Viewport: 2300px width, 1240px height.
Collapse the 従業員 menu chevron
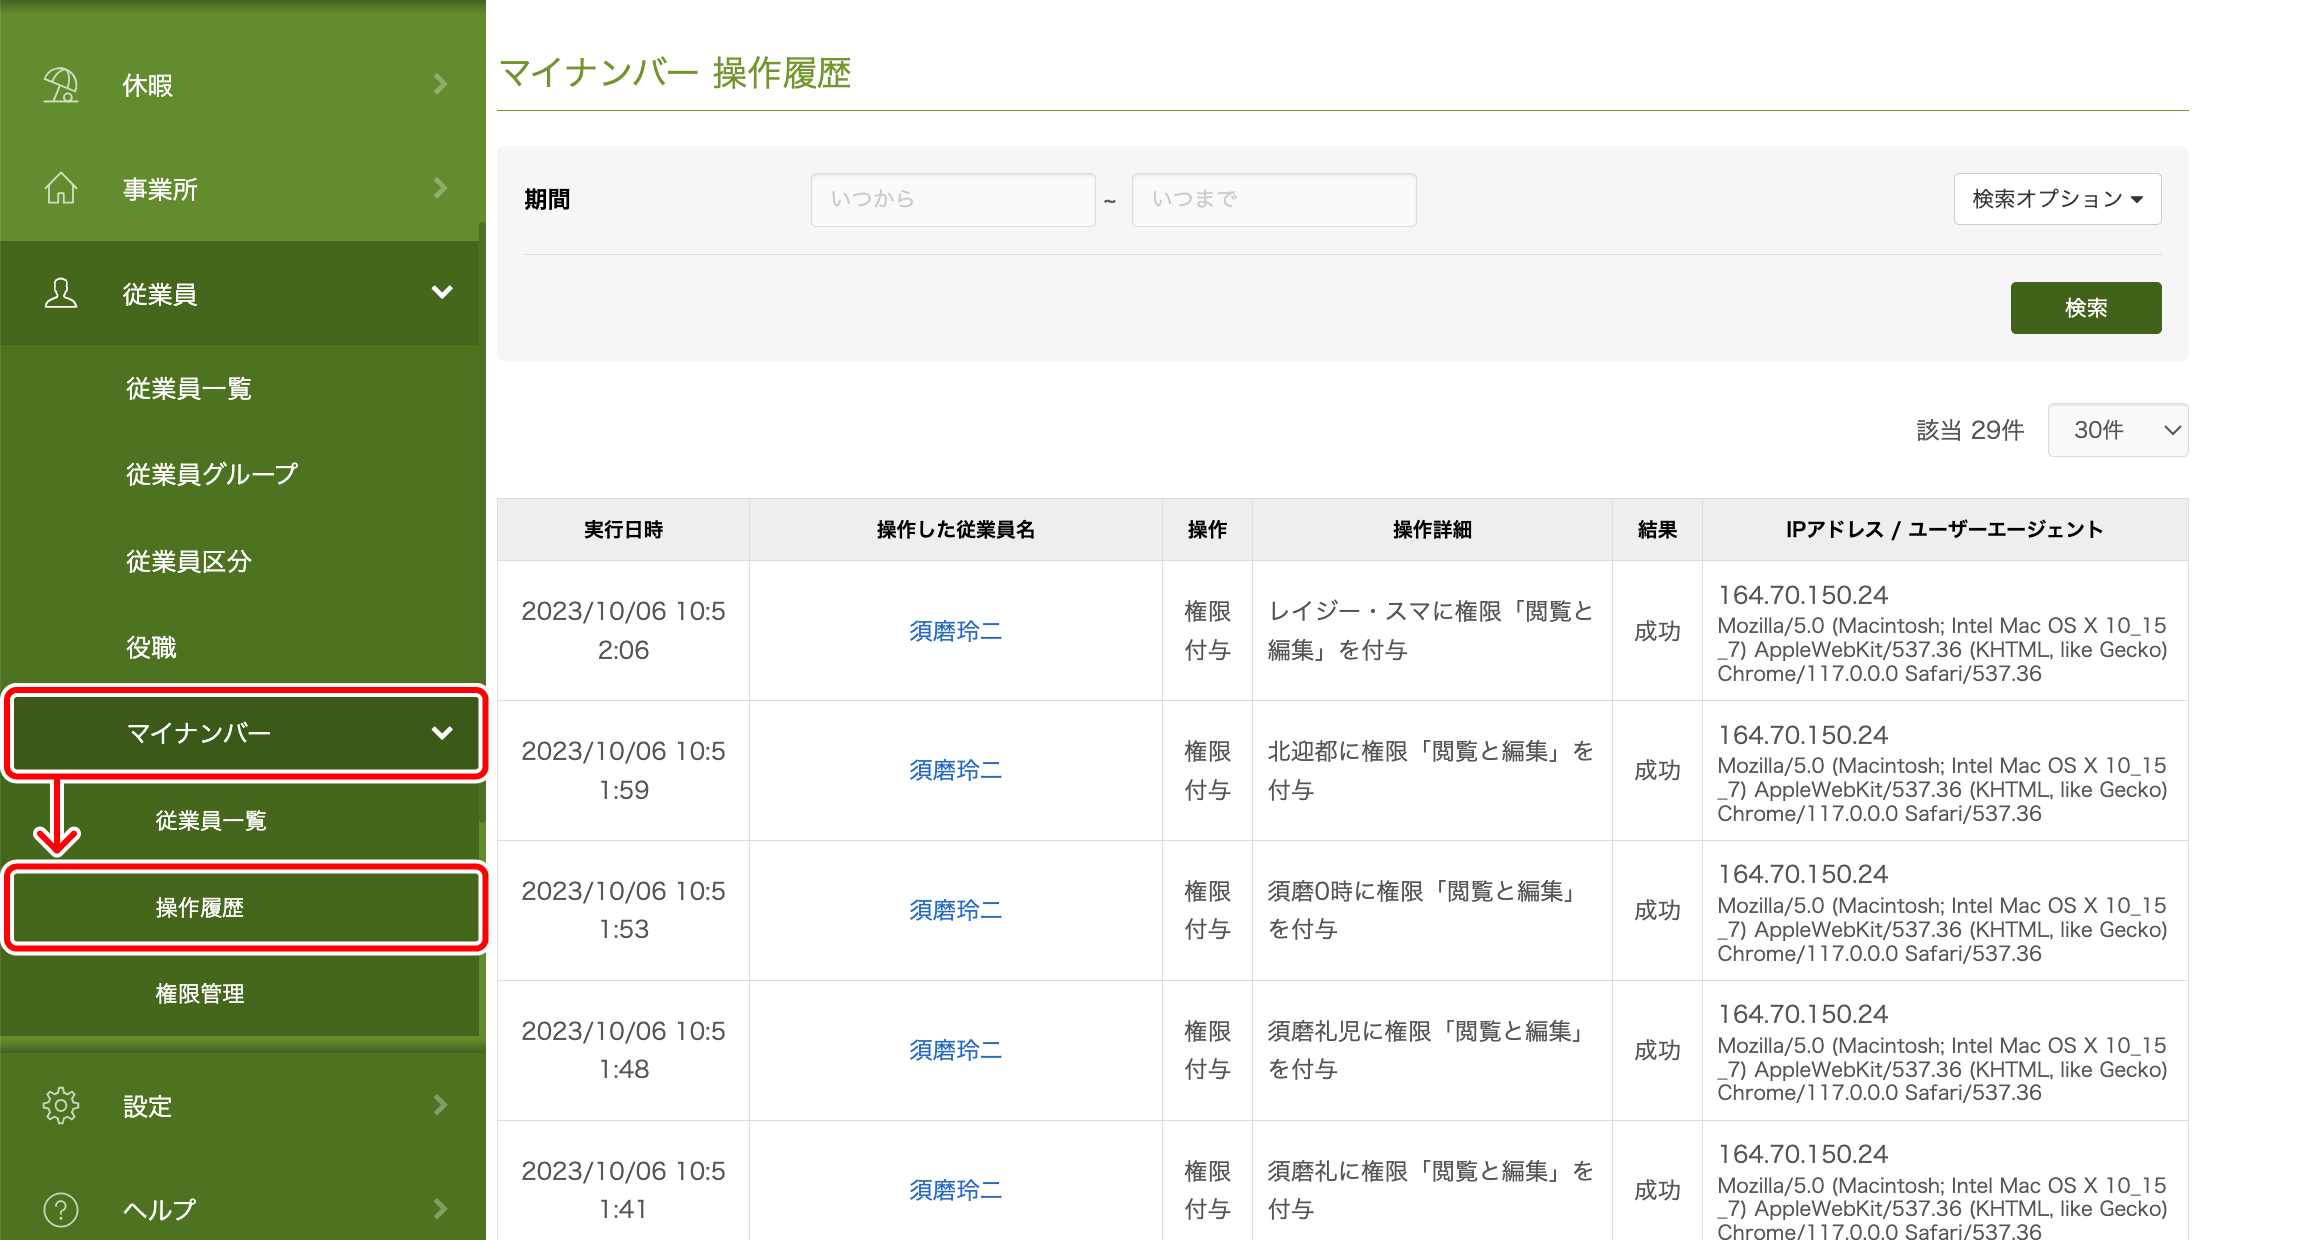pyautogui.click(x=441, y=293)
